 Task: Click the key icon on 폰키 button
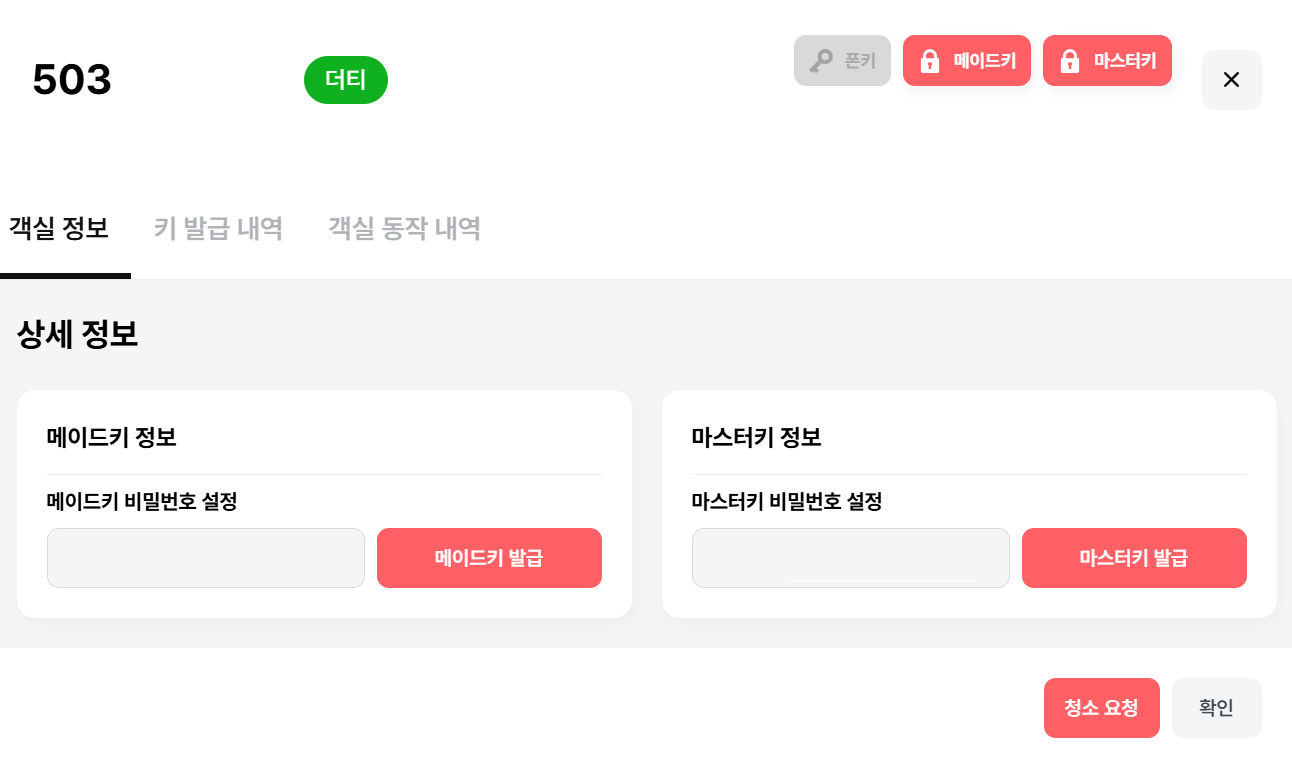pos(821,61)
